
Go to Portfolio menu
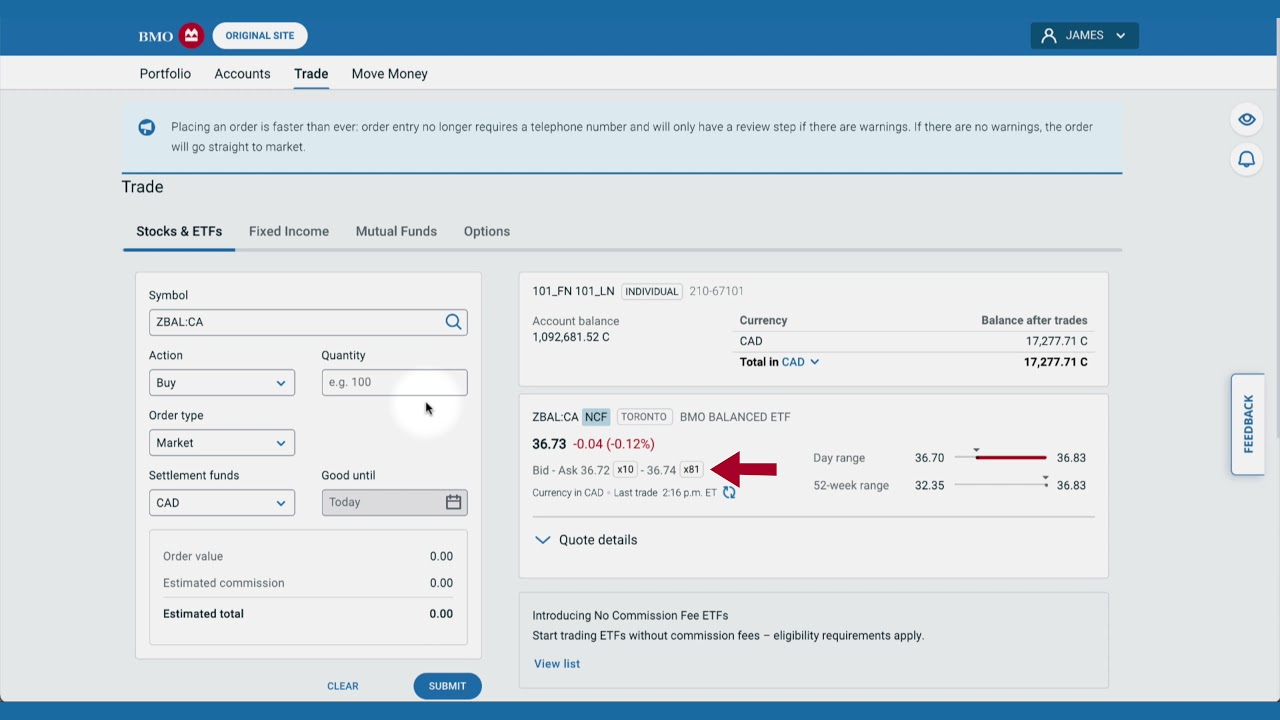tap(165, 74)
